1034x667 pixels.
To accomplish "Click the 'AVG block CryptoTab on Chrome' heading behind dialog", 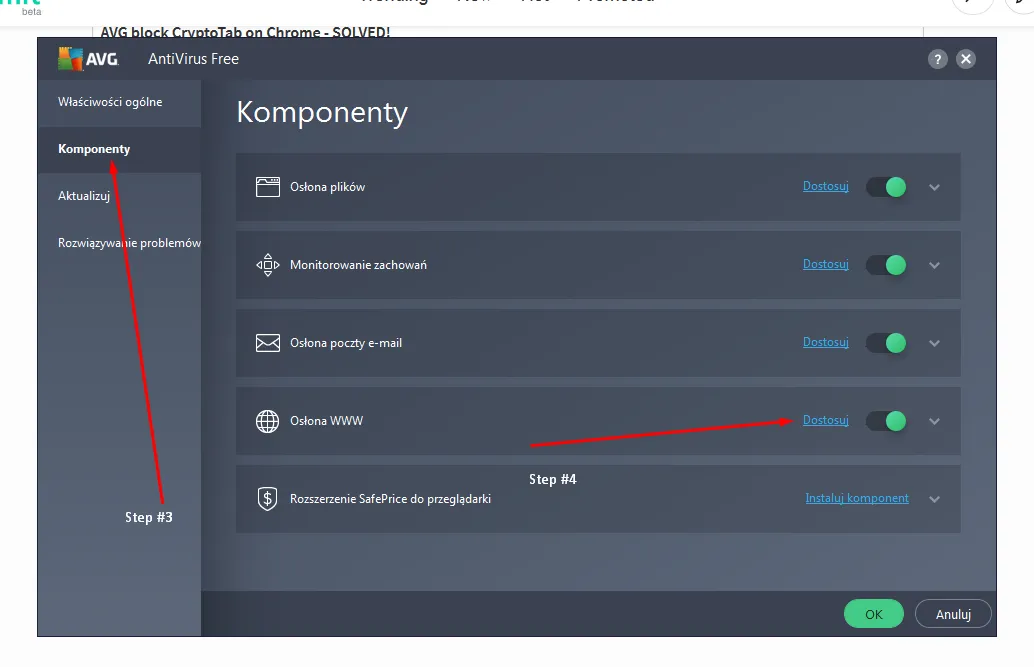I will coord(245,32).
